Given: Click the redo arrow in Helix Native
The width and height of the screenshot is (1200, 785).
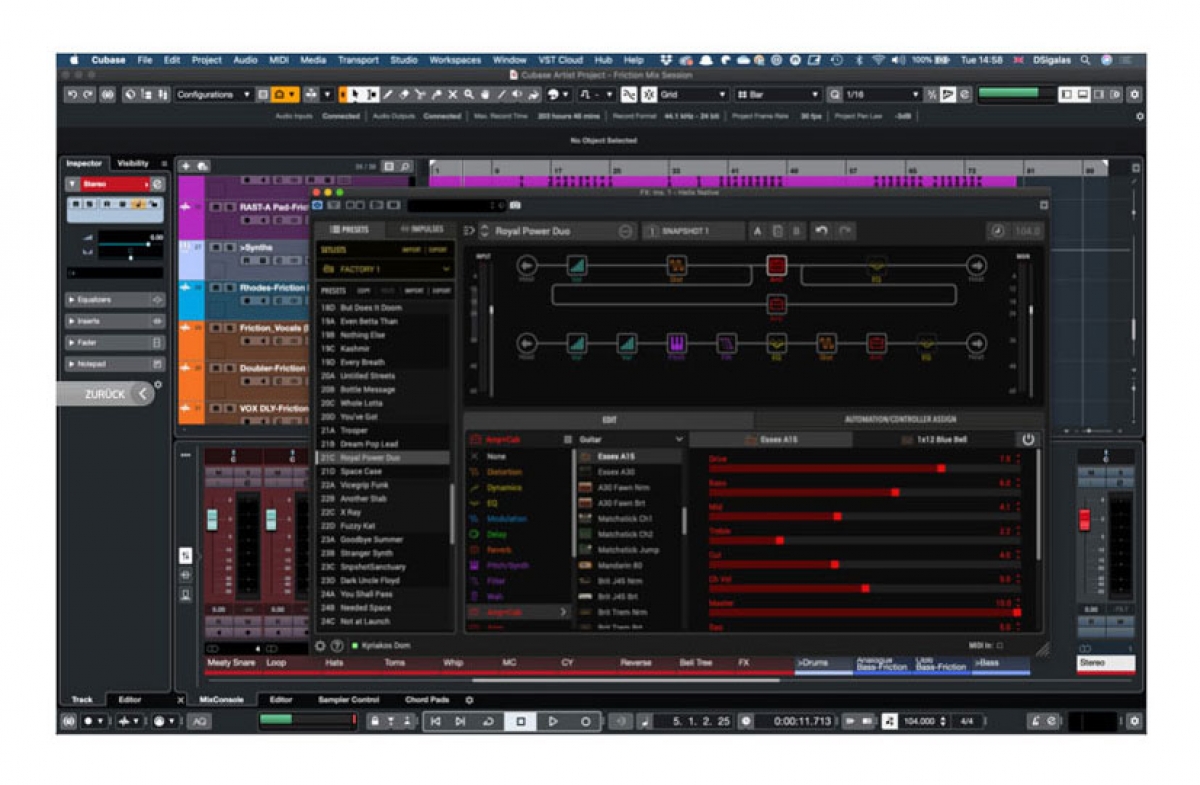Looking at the screenshot, I should click(845, 231).
